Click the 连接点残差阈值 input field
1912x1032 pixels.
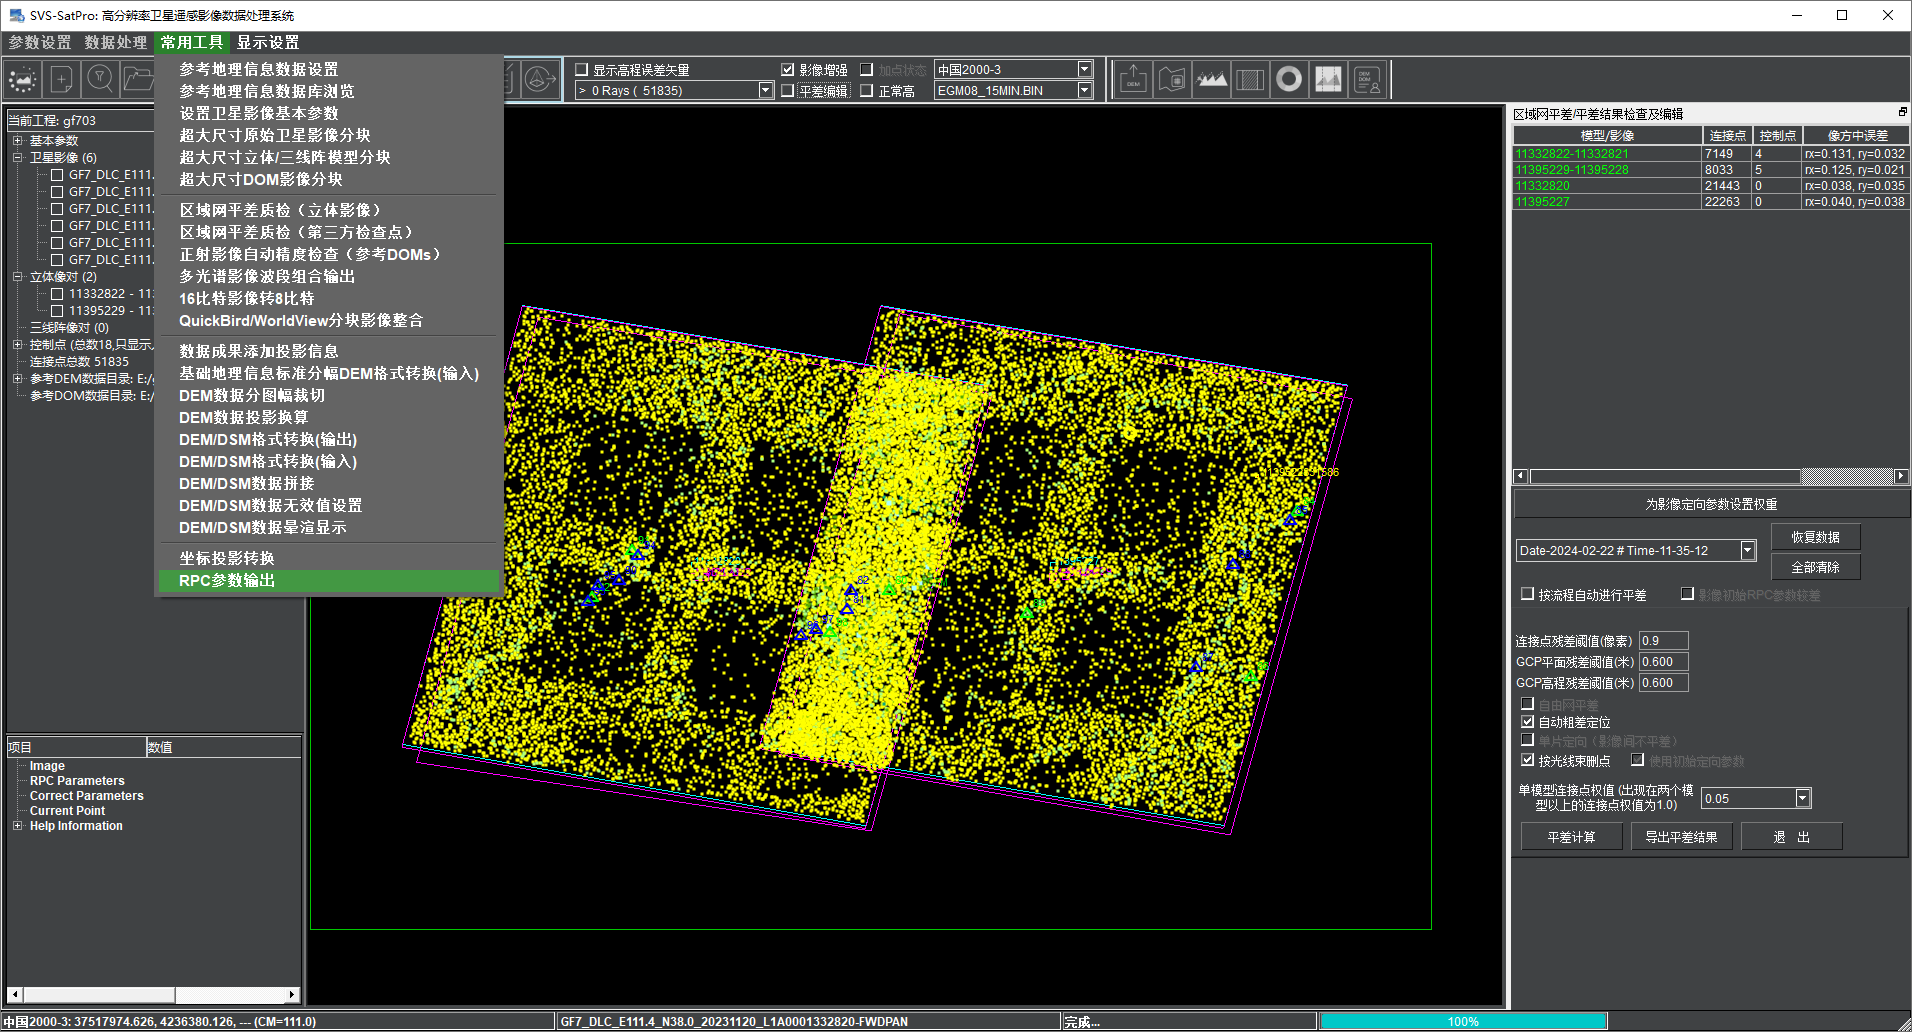[1663, 641]
